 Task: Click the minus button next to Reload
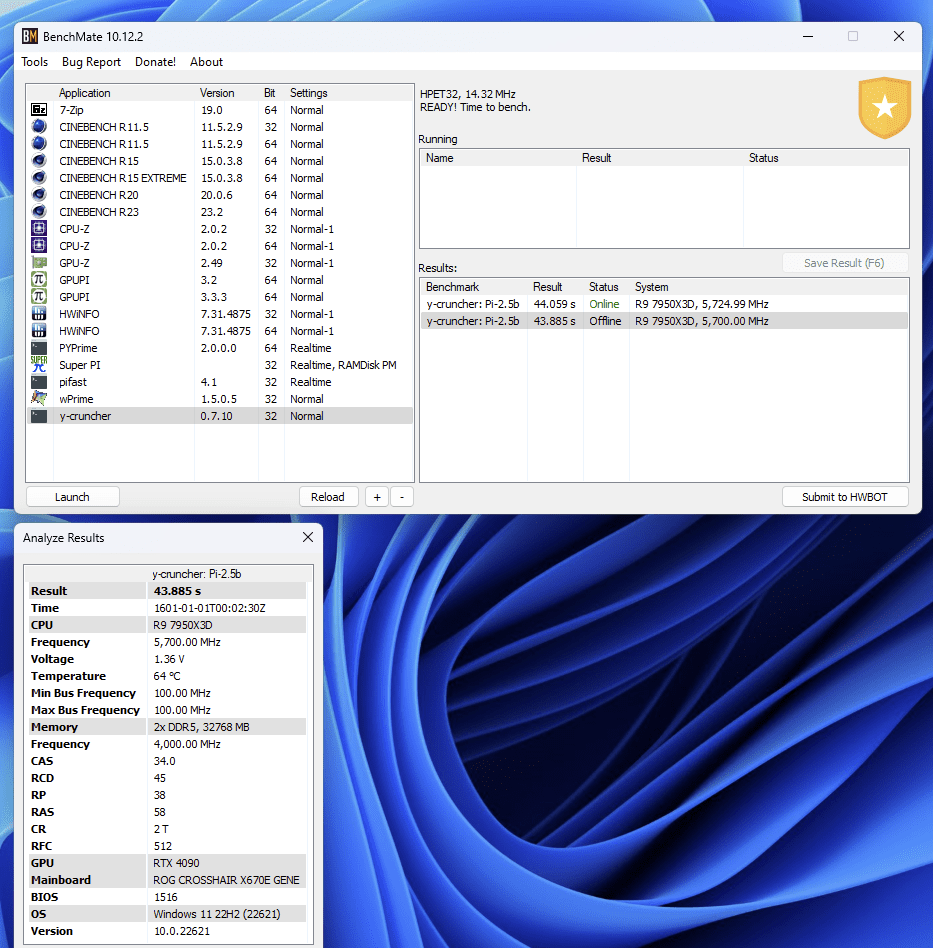[401, 497]
